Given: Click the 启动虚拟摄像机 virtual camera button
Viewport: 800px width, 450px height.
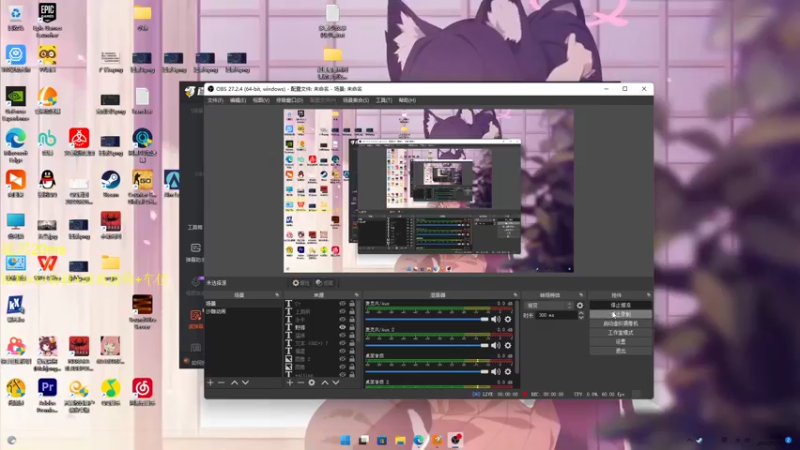Looking at the screenshot, I should pos(620,323).
